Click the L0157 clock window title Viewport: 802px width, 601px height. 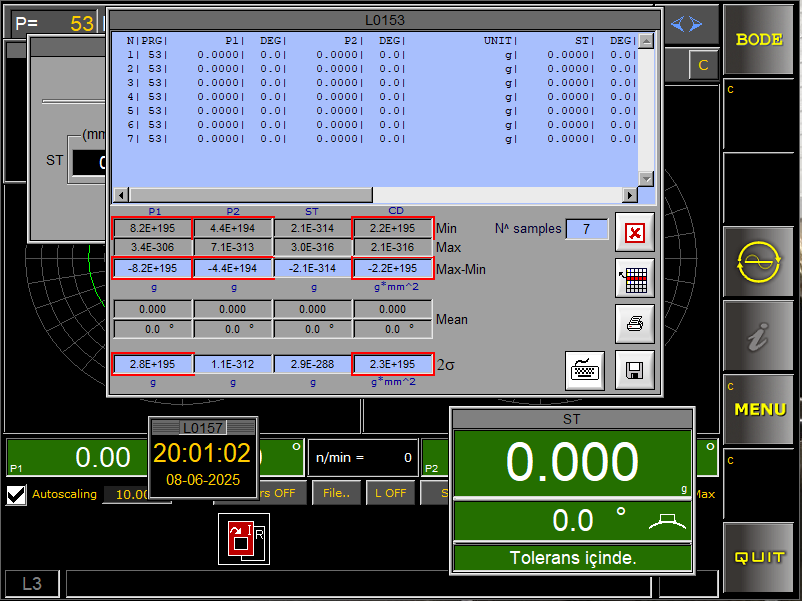[x=203, y=428]
